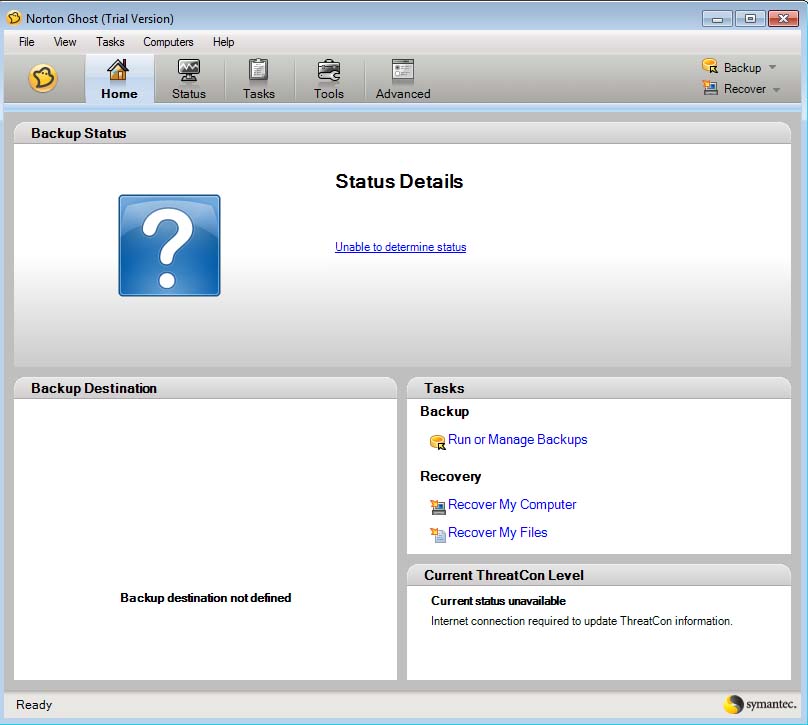Click 'Backup destination not defined' text
The height and width of the screenshot is (725, 808).
(x=206, y=598)
